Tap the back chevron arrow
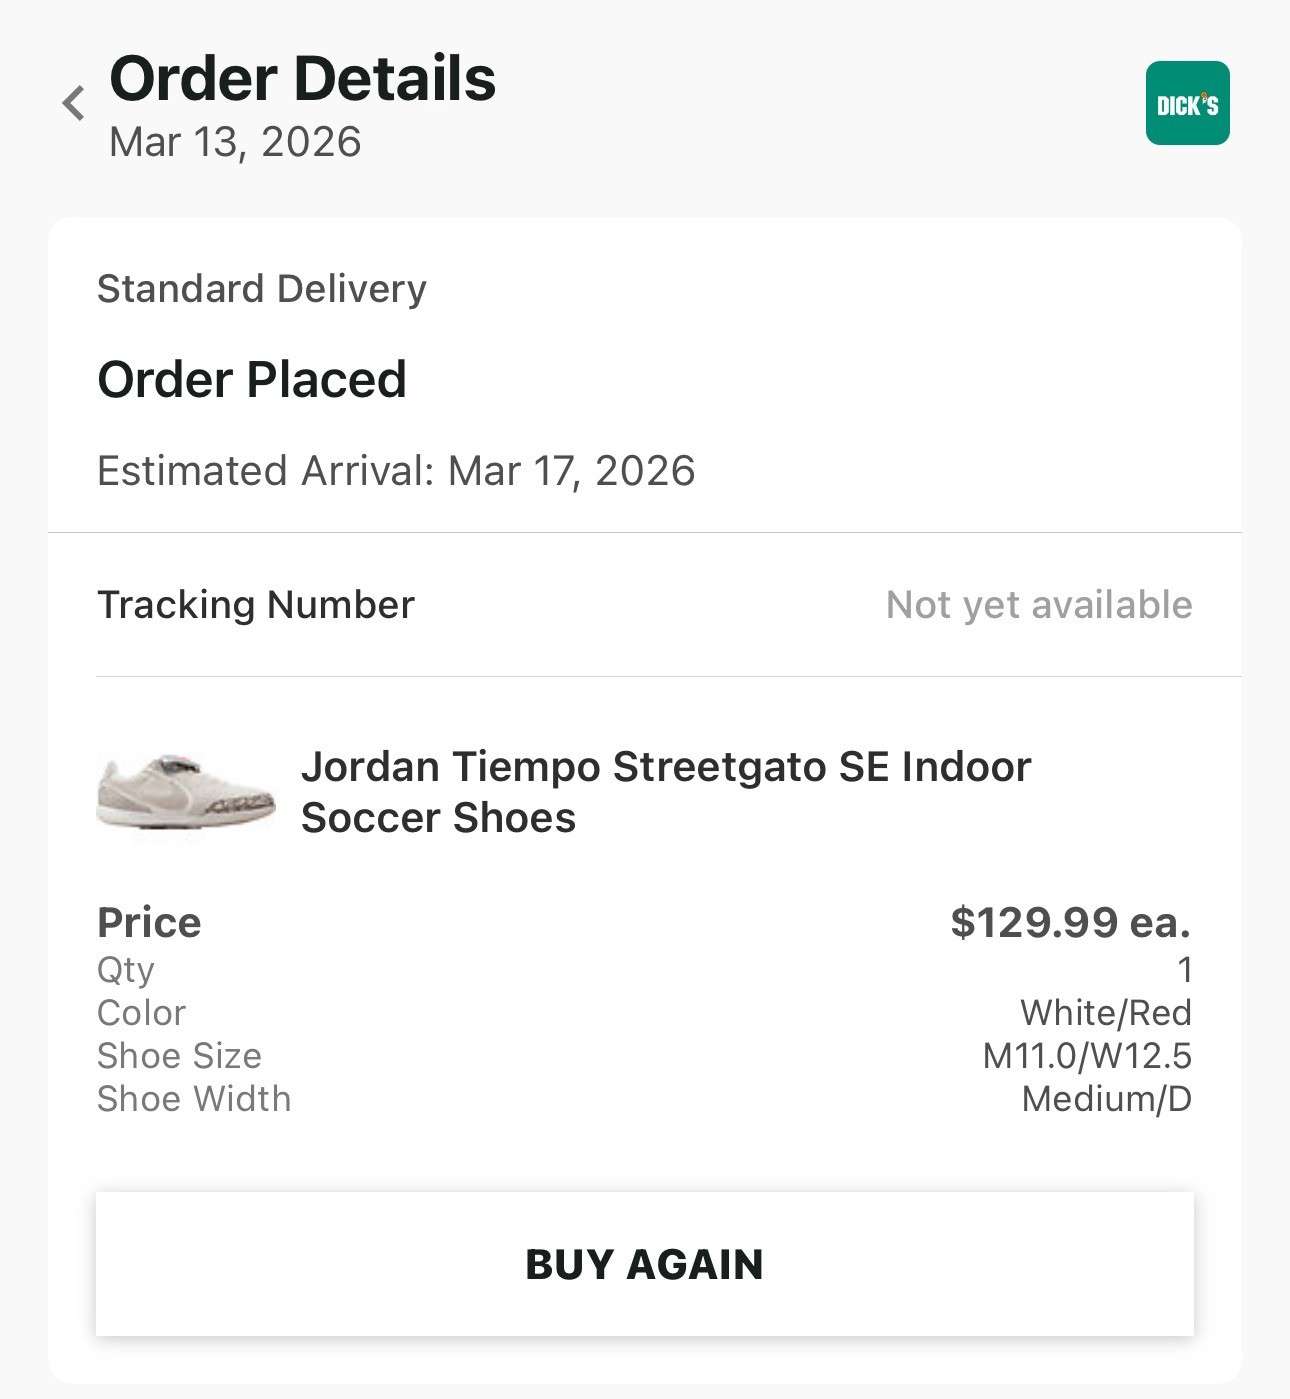Image resolution: width=1290 pixels, height=1399 pixels. (x=73, y=103)
